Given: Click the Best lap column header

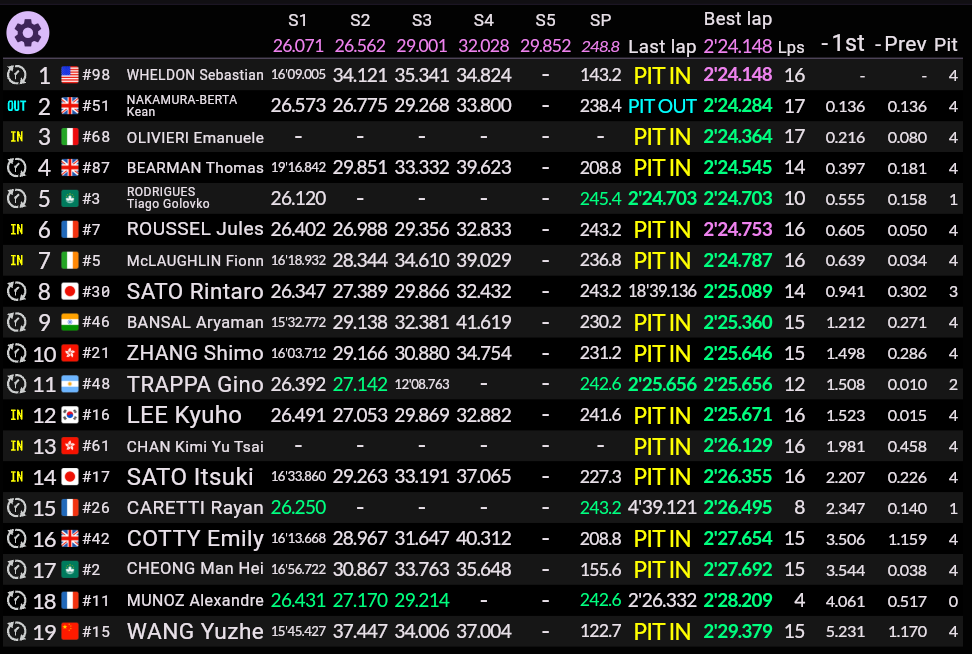Looking at the screenshot, I should tap(737, 19).
